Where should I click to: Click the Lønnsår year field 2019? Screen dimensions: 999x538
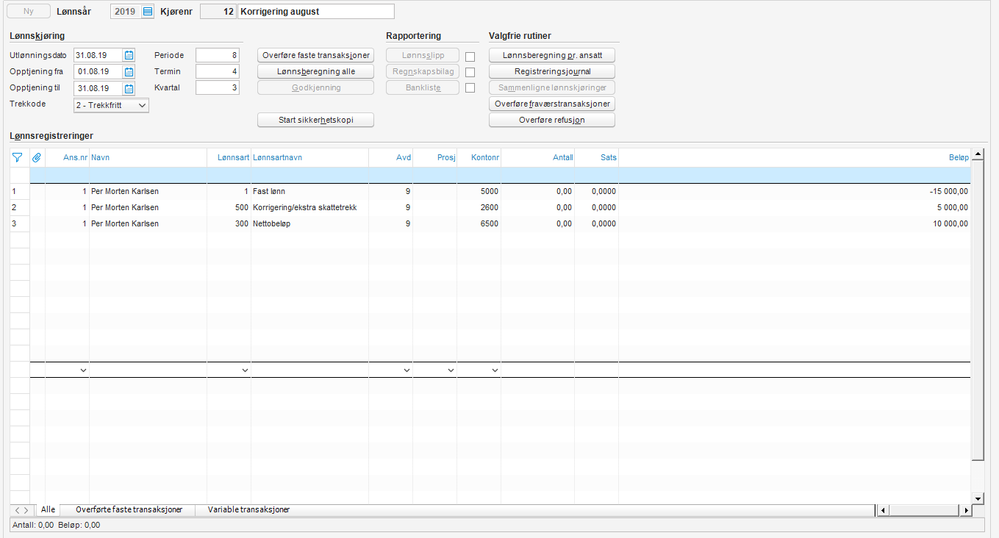click(x=125, y=11)
